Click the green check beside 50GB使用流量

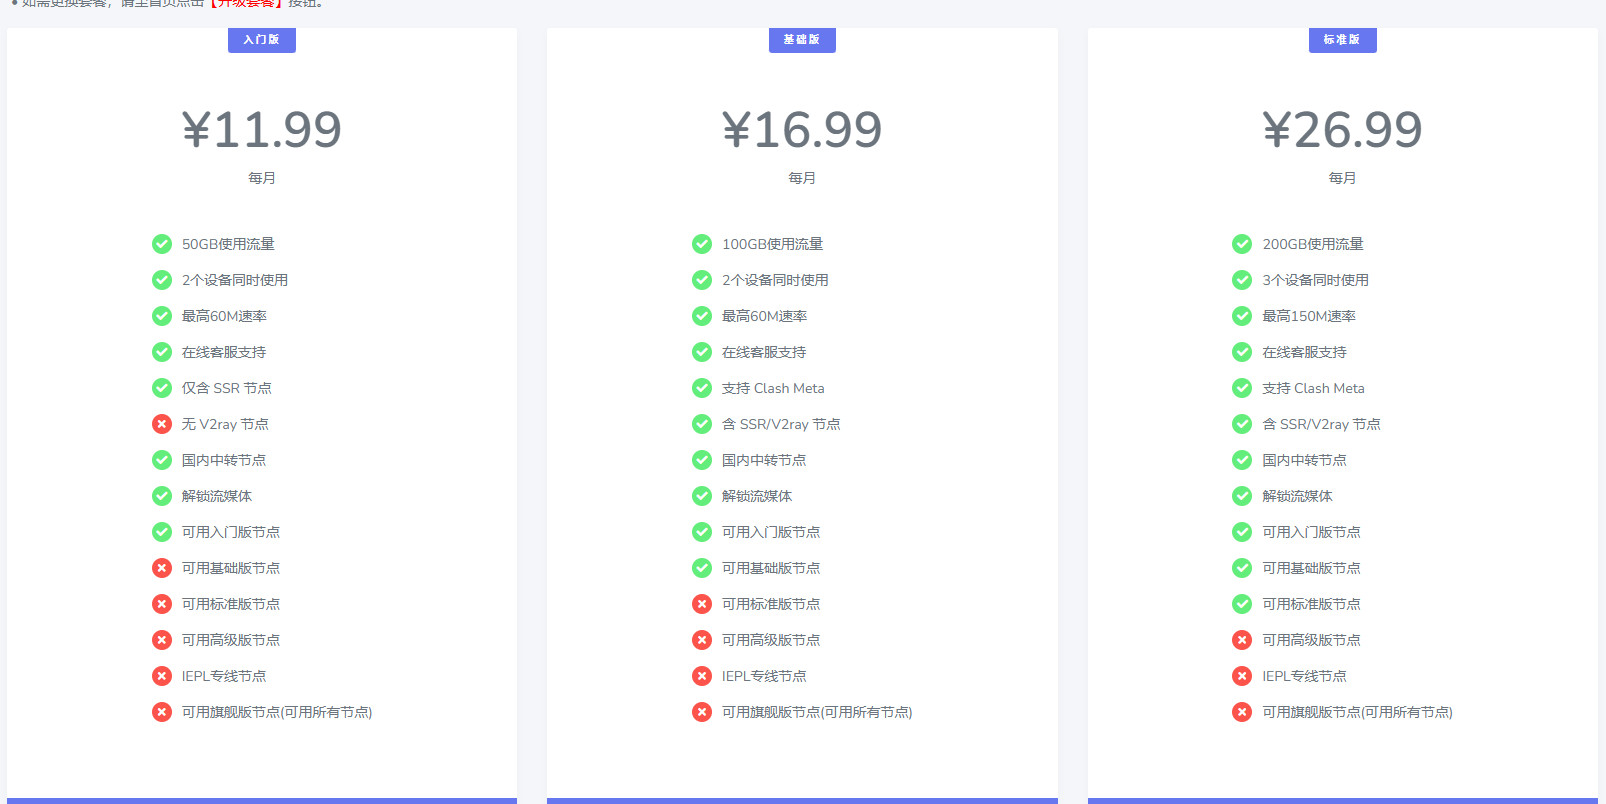162,244
